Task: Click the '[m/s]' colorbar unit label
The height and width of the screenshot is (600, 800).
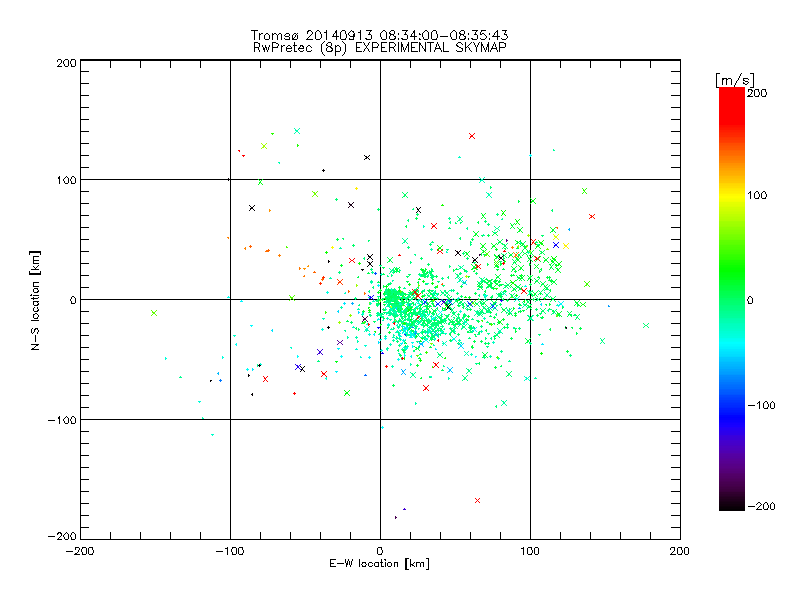Action: tap(735, 80)
